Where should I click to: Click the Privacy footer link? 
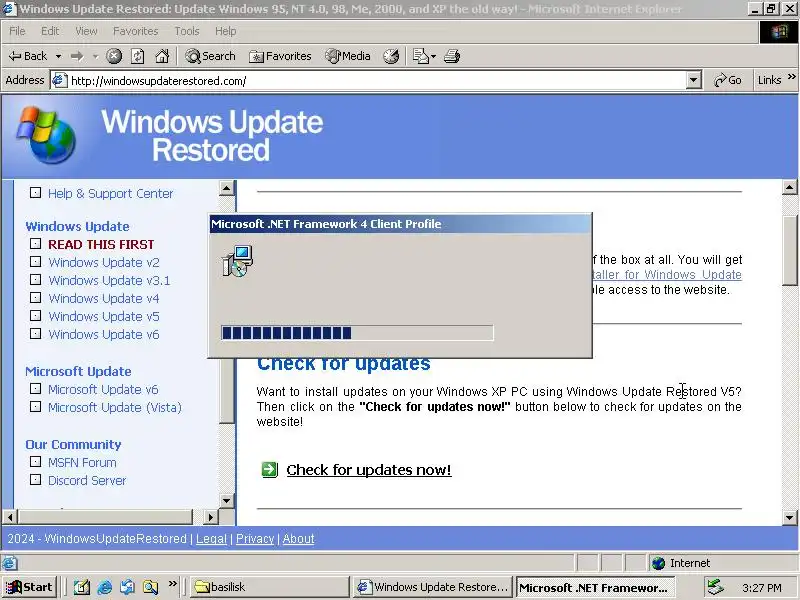click(x=255, y=539)
